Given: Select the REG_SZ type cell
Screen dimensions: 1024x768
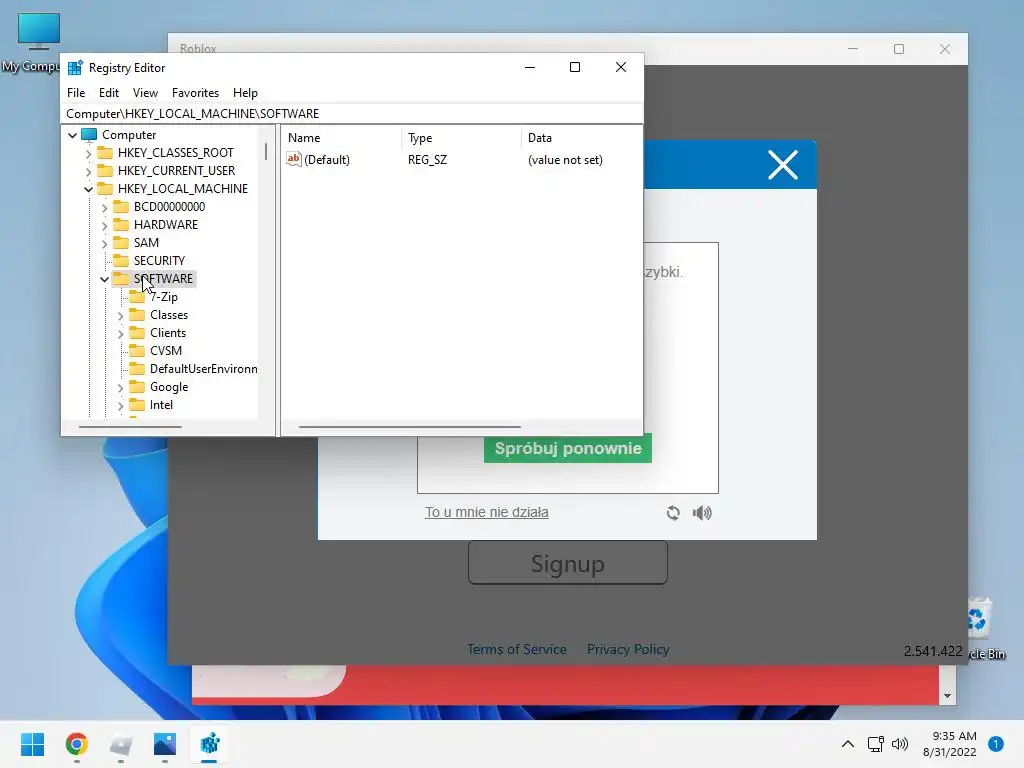Looking at the screenshot, I should tap(427, 160).
